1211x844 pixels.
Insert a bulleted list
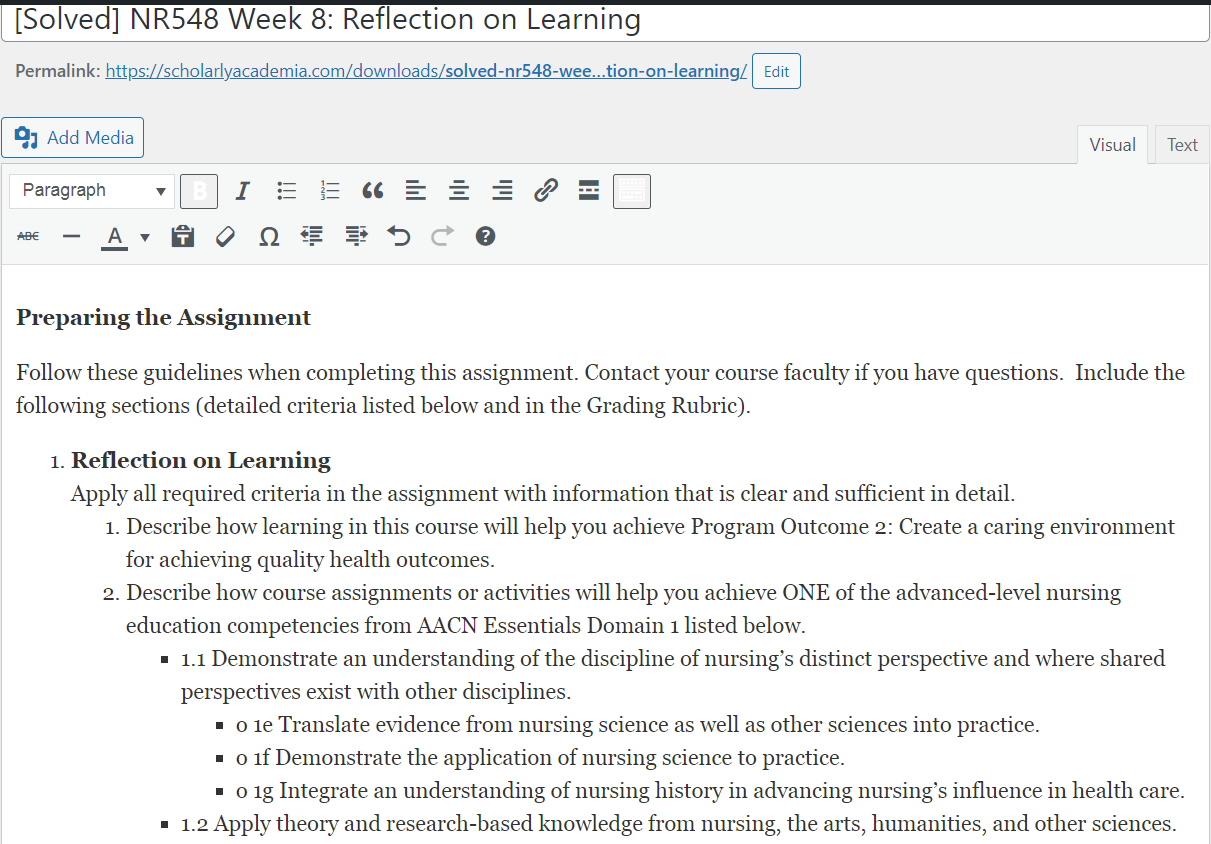(x=287, y=191)
